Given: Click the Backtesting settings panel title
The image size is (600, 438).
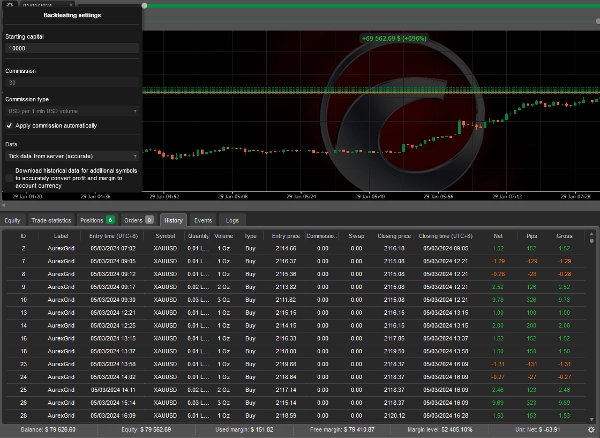Looking at the screenshot, I should [x=72, y=15].
